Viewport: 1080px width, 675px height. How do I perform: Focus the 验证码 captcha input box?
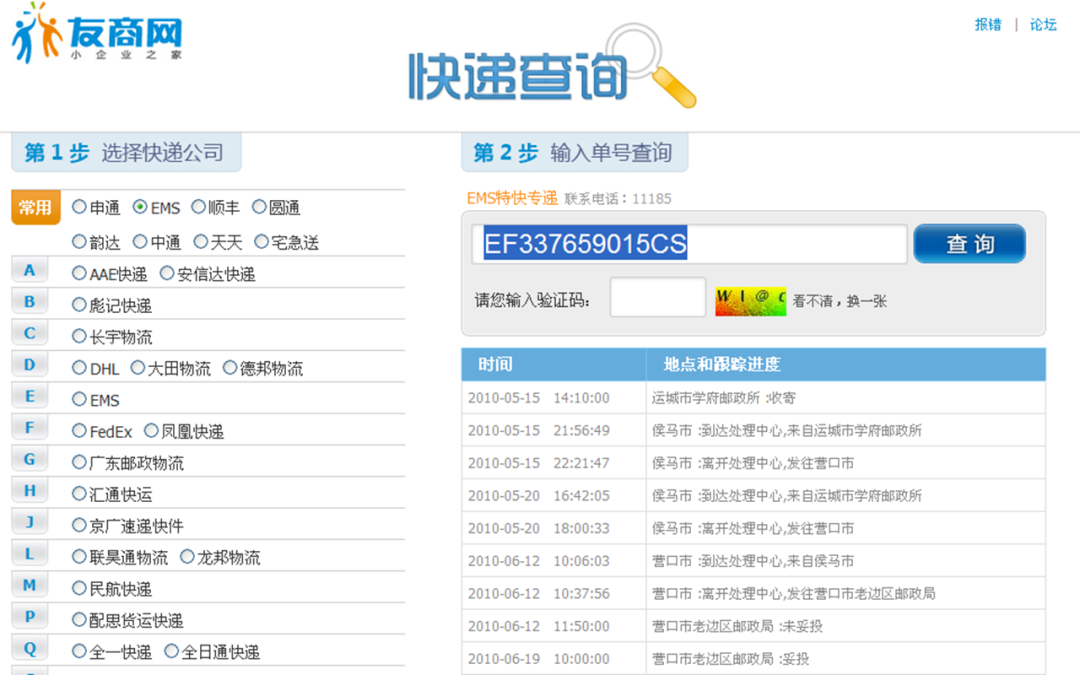click(x=658, y=297)
